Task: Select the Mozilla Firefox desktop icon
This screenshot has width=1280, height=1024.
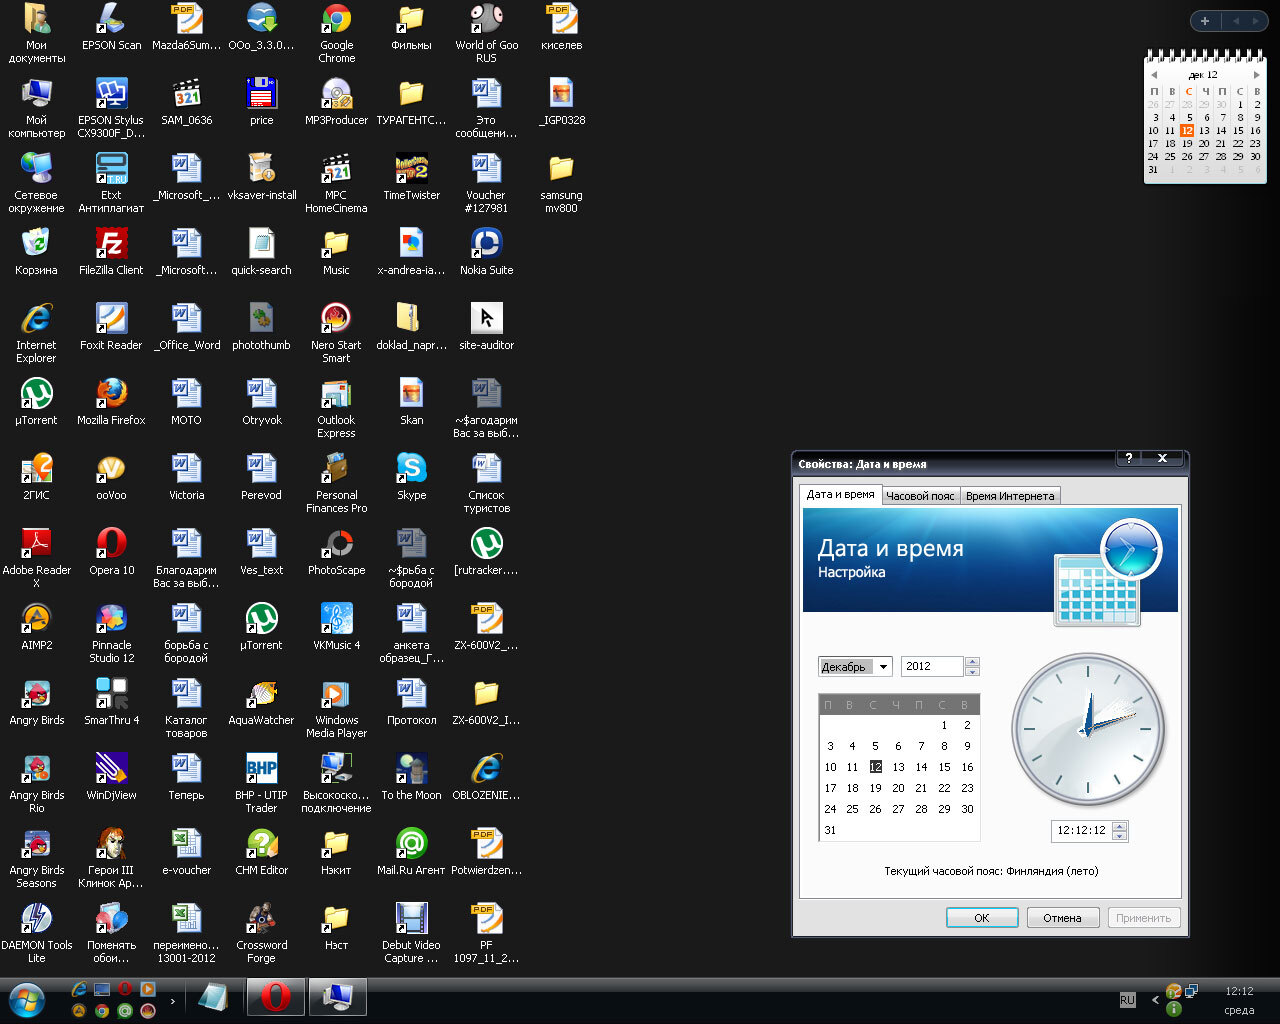Action: point(111,402)
